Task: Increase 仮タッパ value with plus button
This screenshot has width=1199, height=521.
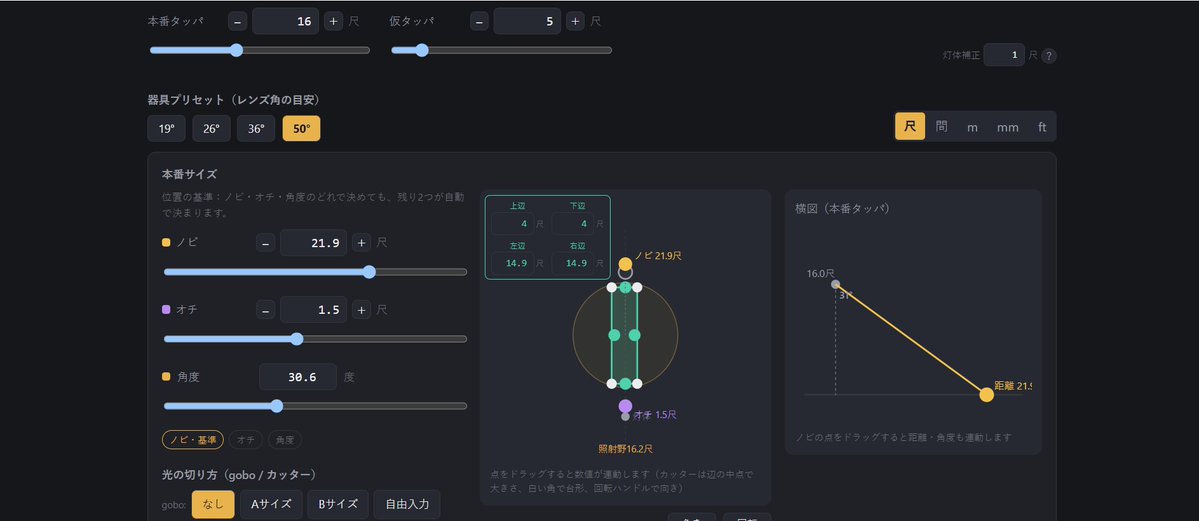Action: [x=575, y=21]
